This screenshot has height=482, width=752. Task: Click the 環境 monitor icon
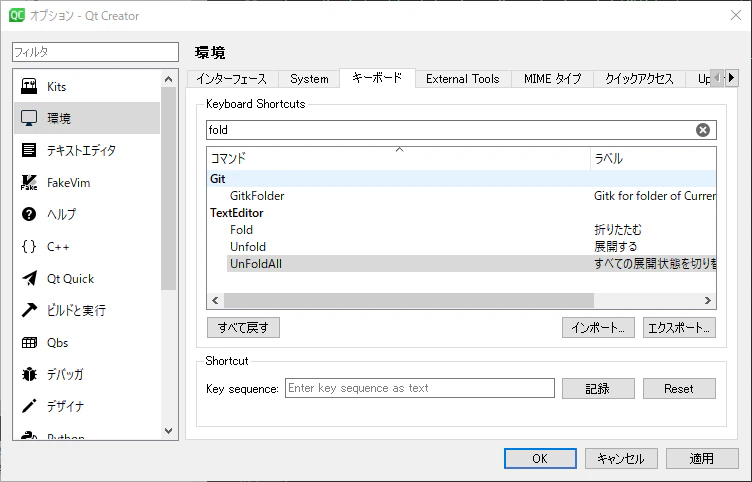[x=29, y=118]
